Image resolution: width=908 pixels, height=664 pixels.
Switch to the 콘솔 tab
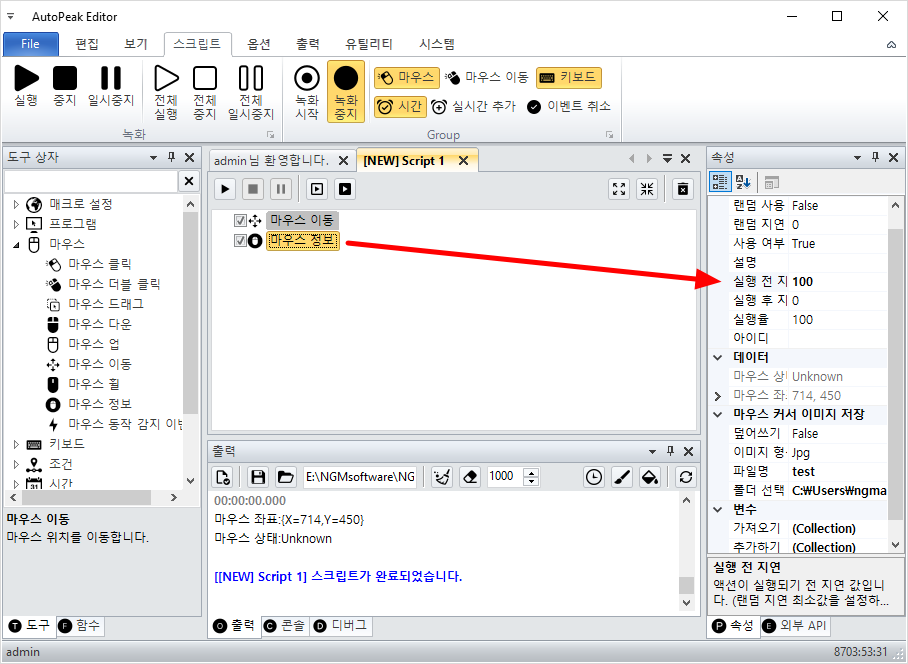pyautogui.click(x=285, y=625)
